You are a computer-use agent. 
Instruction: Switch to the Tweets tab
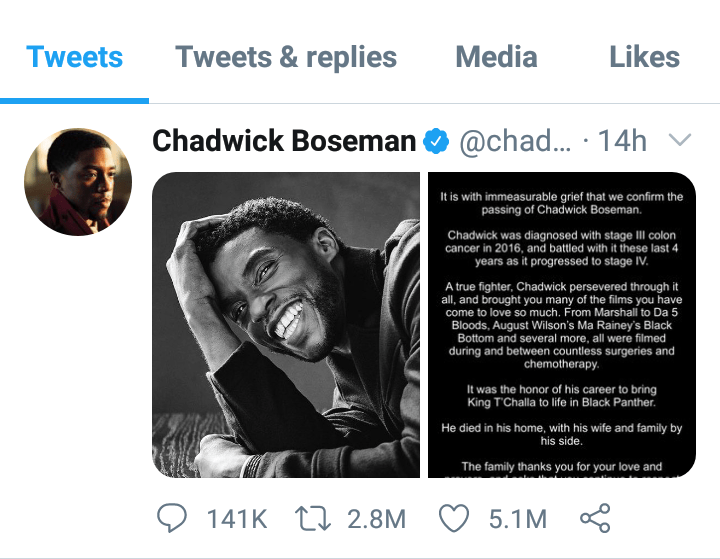coord(75,57)
